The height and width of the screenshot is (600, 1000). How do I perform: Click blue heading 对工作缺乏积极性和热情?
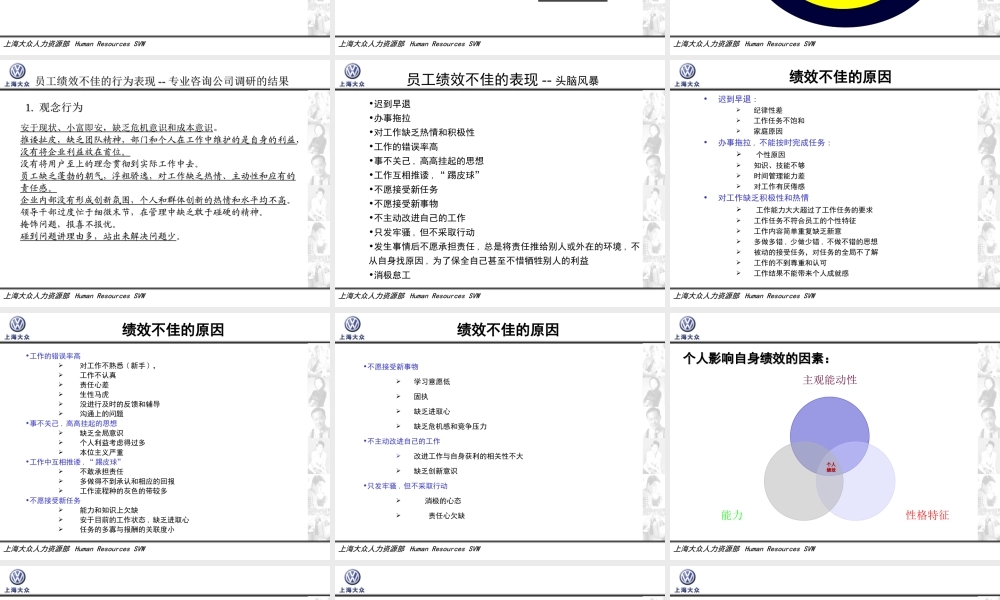tap(763, 198)
